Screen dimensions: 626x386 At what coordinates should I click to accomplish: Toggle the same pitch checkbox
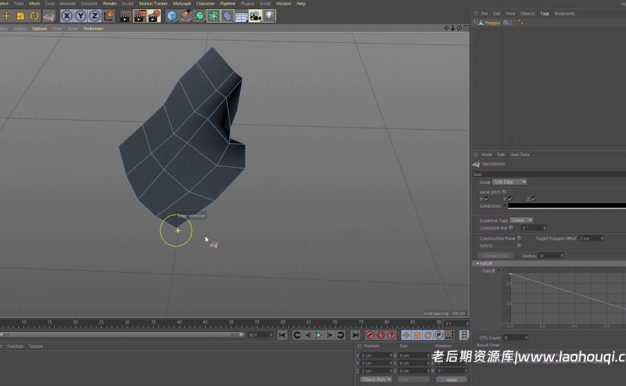(504, 192)
